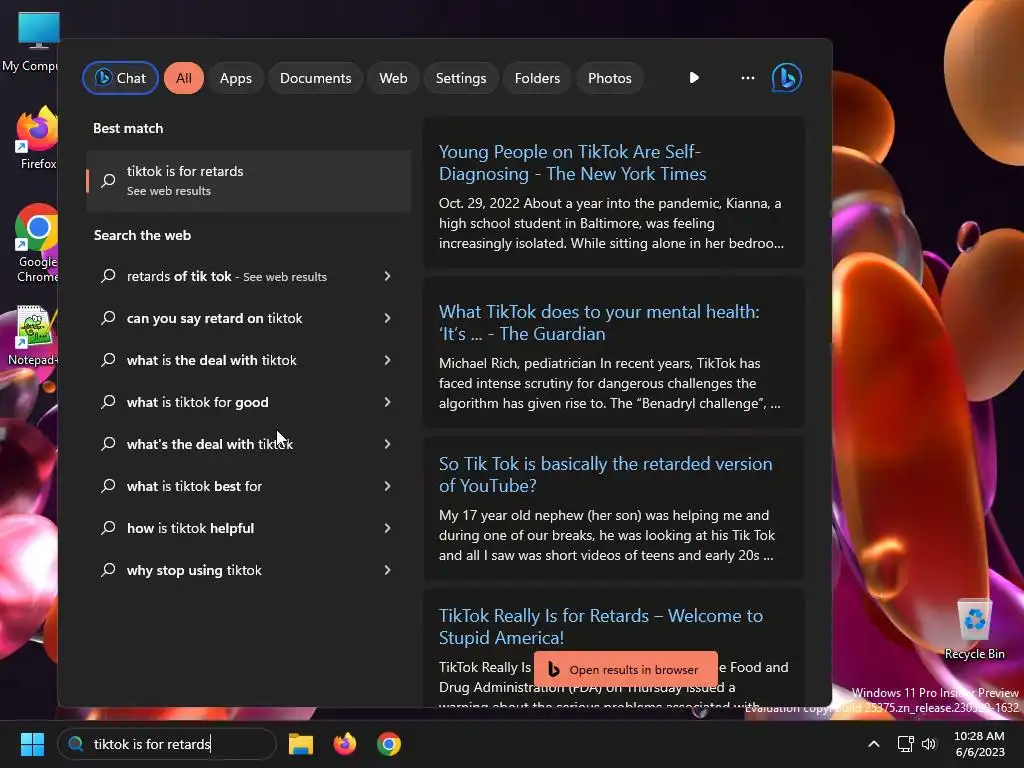Switch to the Folders filter tab

point(537,78)
